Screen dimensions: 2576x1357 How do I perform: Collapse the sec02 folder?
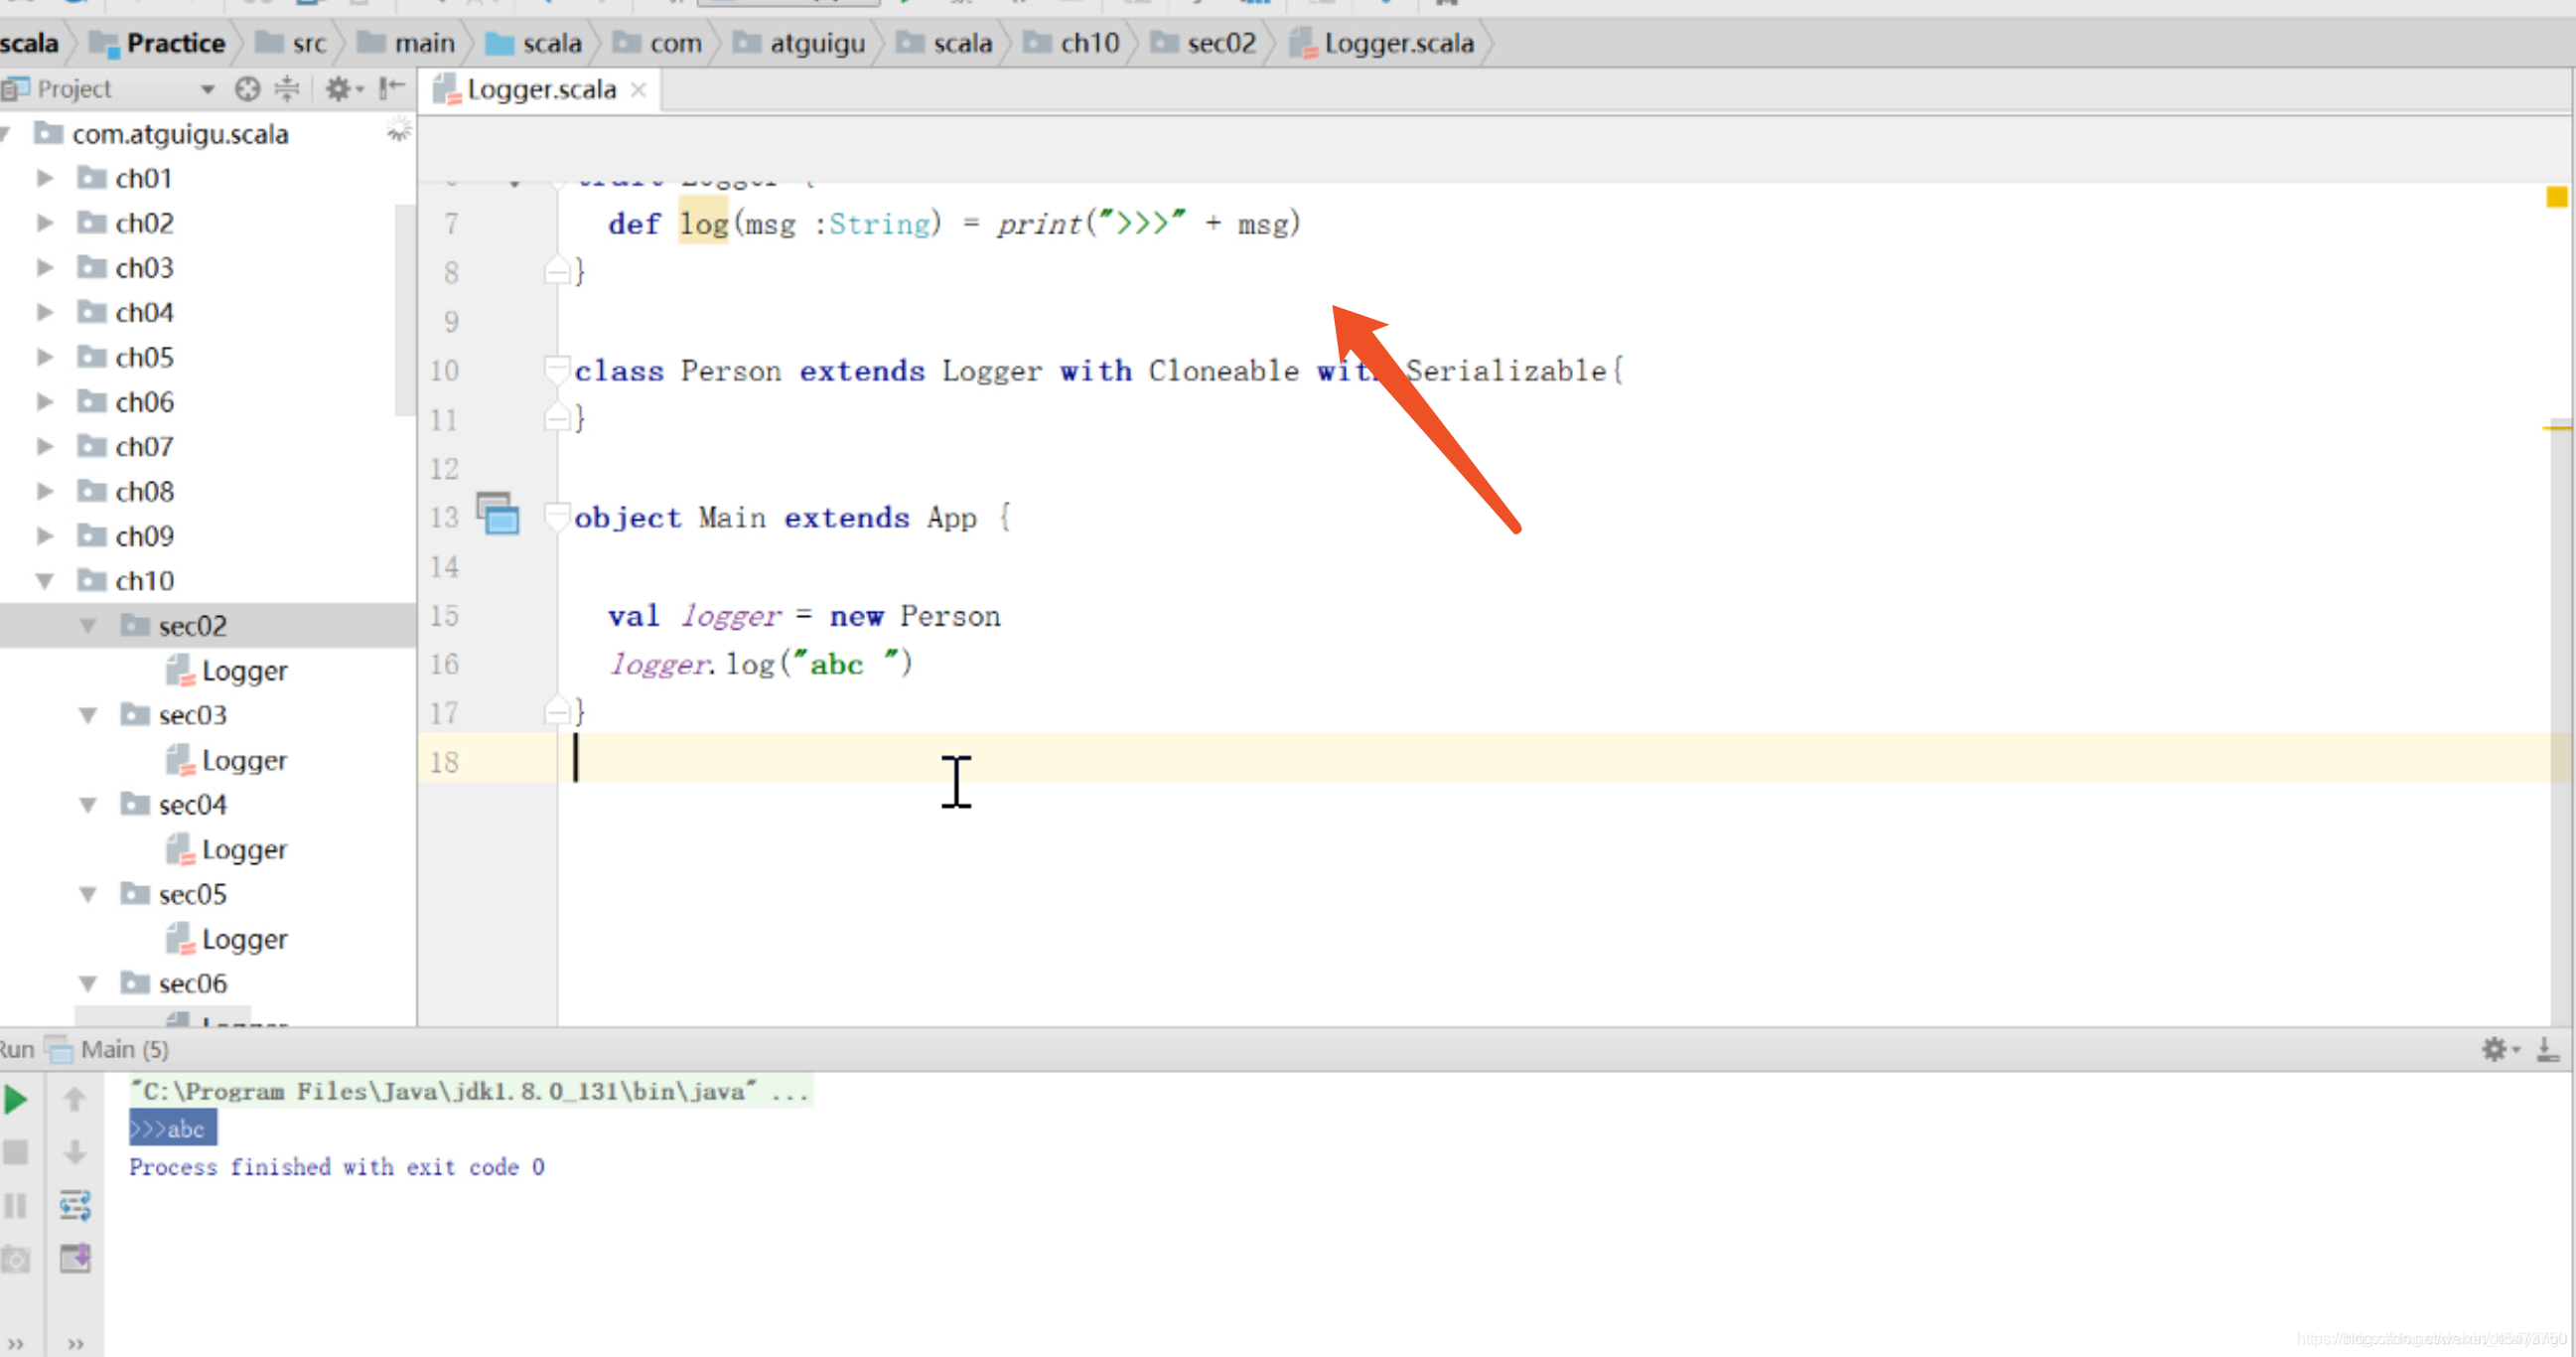[88, 626]
